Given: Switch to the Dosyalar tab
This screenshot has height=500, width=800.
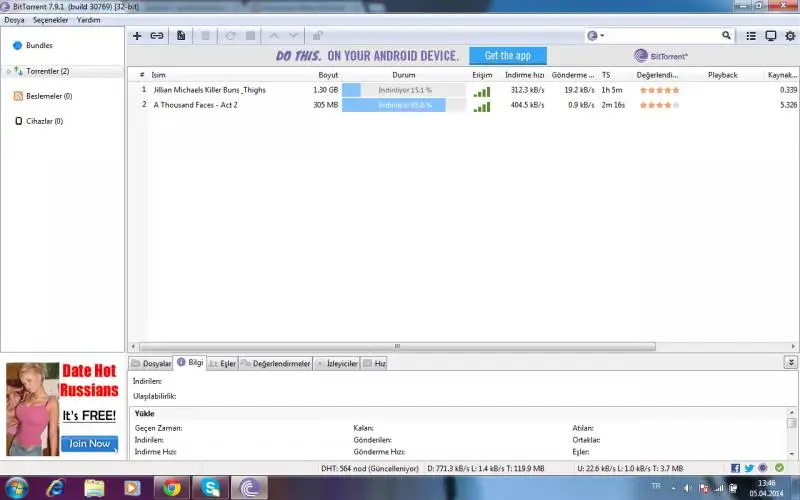Looking at the screenshot, I should pyautogui.click(x=152, y=364).
